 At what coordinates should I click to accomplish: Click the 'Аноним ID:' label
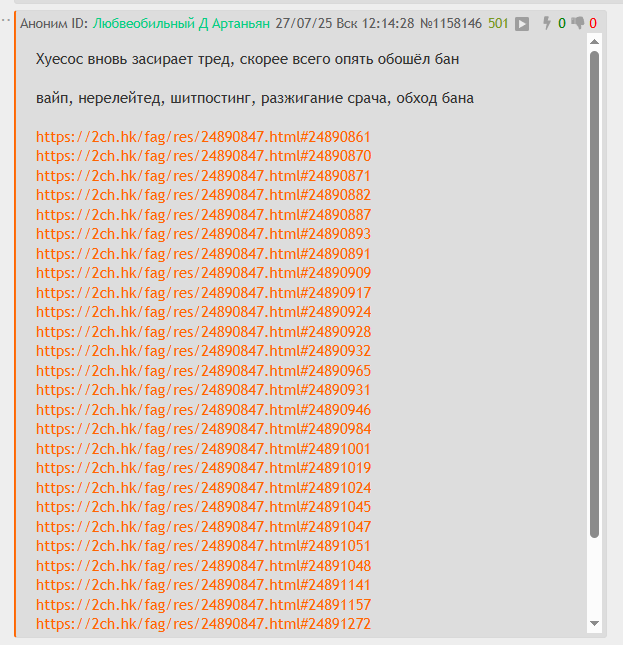coord(54,23)
